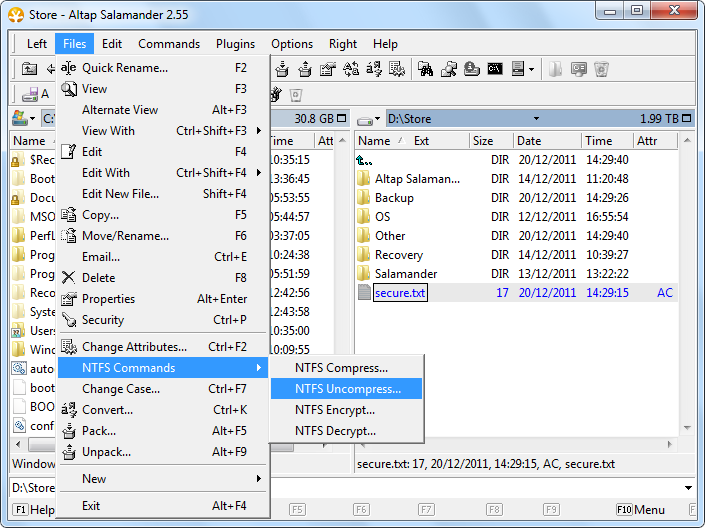The height and width of the screenshot is (528, 705).
Task: Select the Altap Salaman... folder row
Action: click(x=517, y=179)
